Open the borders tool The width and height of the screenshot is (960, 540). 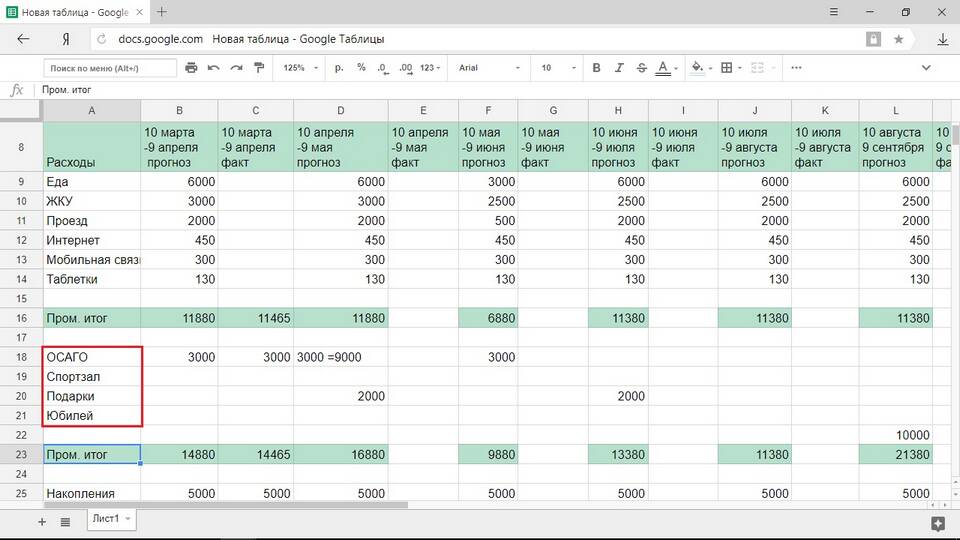[x=727, y=68]
